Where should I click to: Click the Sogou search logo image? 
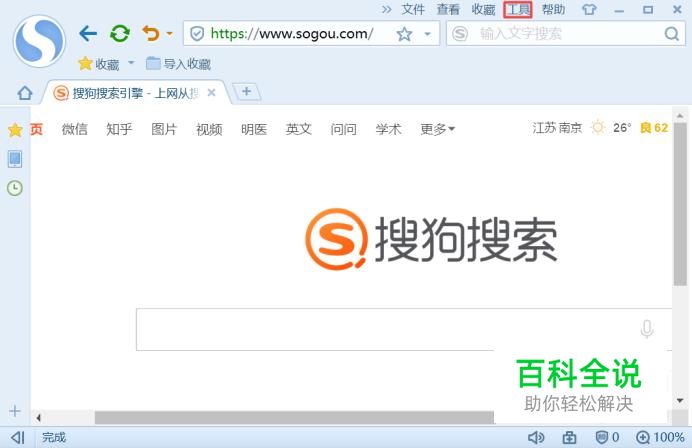(431, 239)
